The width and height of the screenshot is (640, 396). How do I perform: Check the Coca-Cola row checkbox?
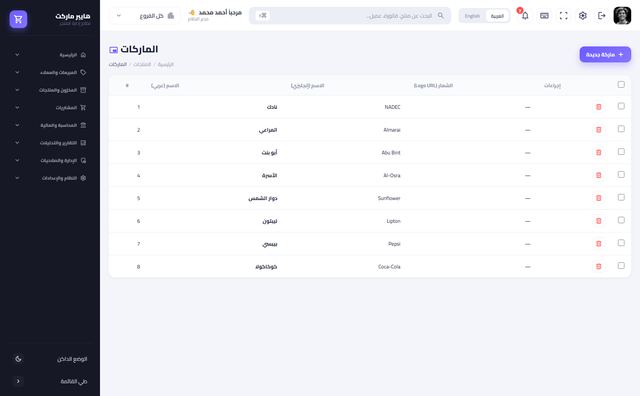[x=621, y=266]
